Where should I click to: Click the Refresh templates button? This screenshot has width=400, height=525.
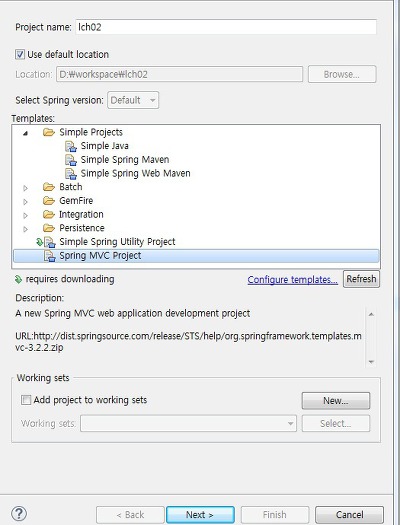click(361, 279)
